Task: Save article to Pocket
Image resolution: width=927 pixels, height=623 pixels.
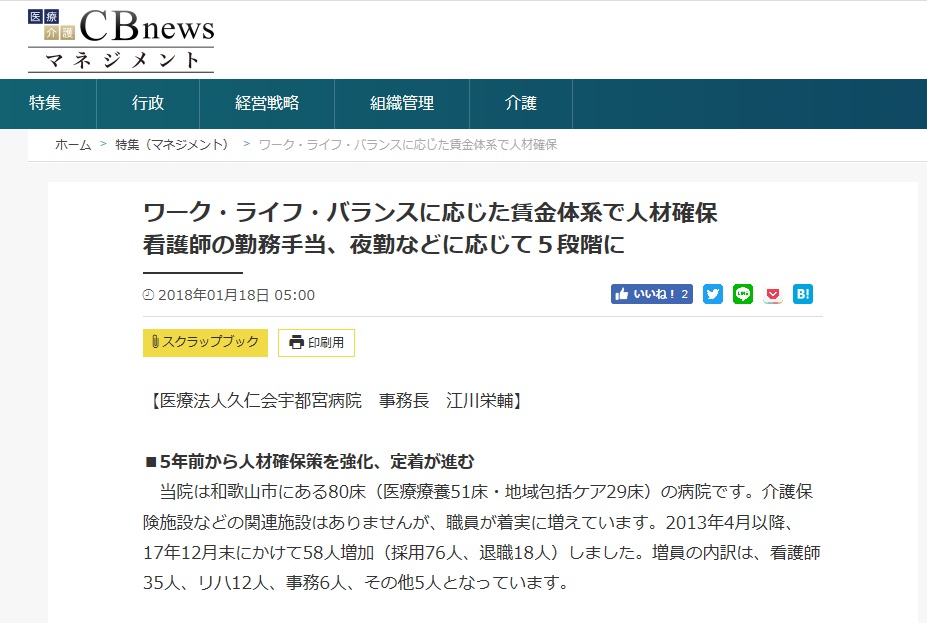Action: [773, 294]
